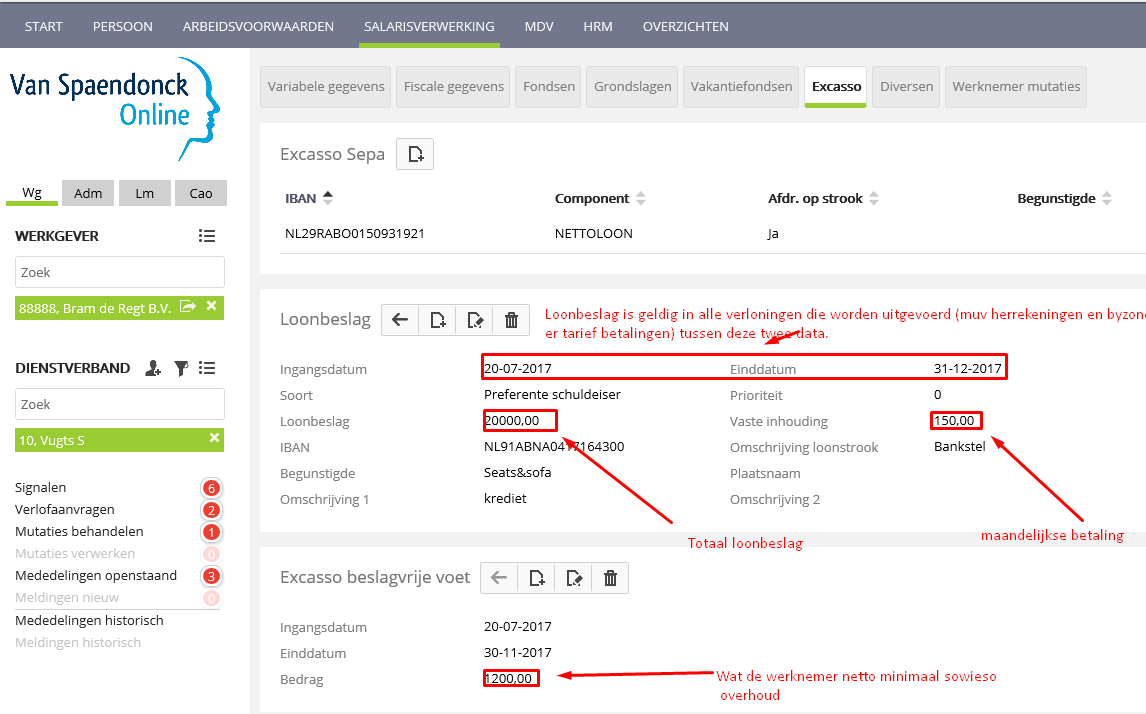Switch to Werknemer mutaties tab
This screenshot has height=714, width=1146.
click(x=1016, y=87)
